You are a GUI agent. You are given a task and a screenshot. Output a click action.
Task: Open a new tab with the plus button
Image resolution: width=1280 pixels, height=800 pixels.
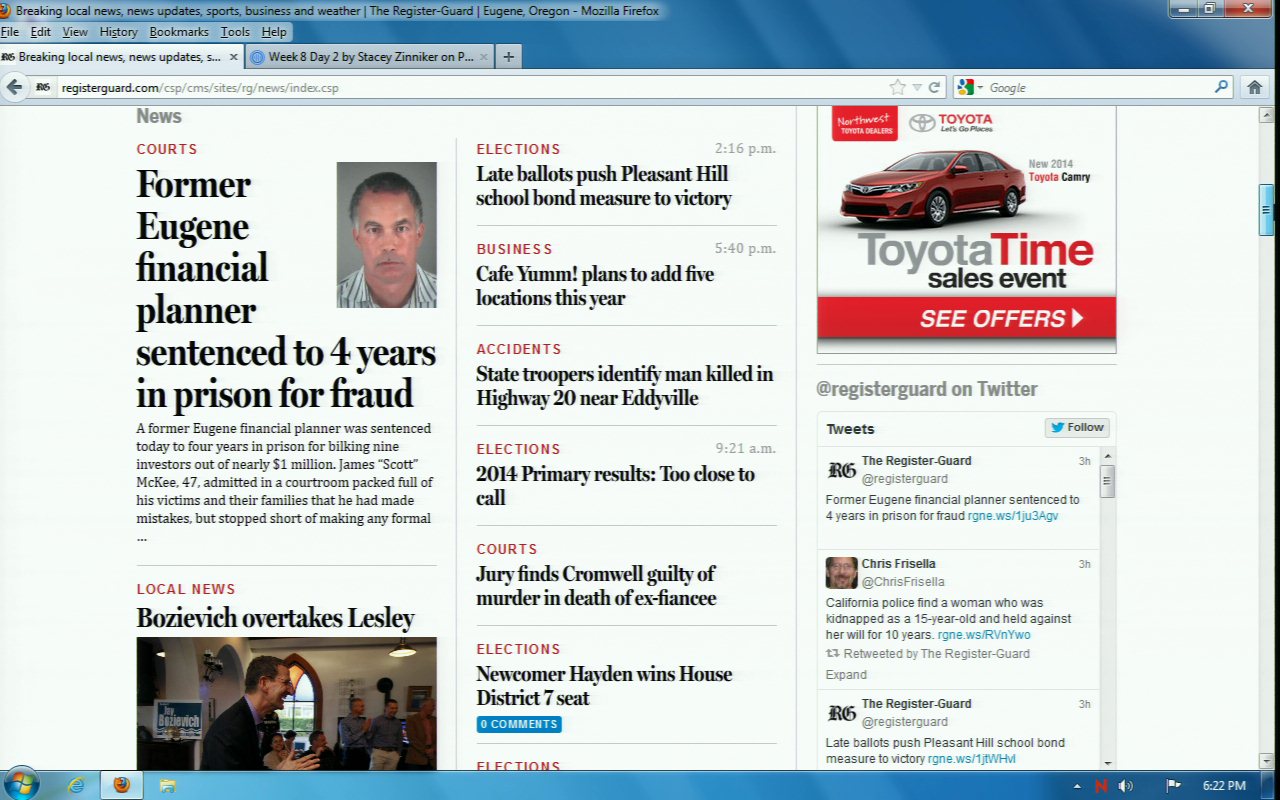coord(508,57)
